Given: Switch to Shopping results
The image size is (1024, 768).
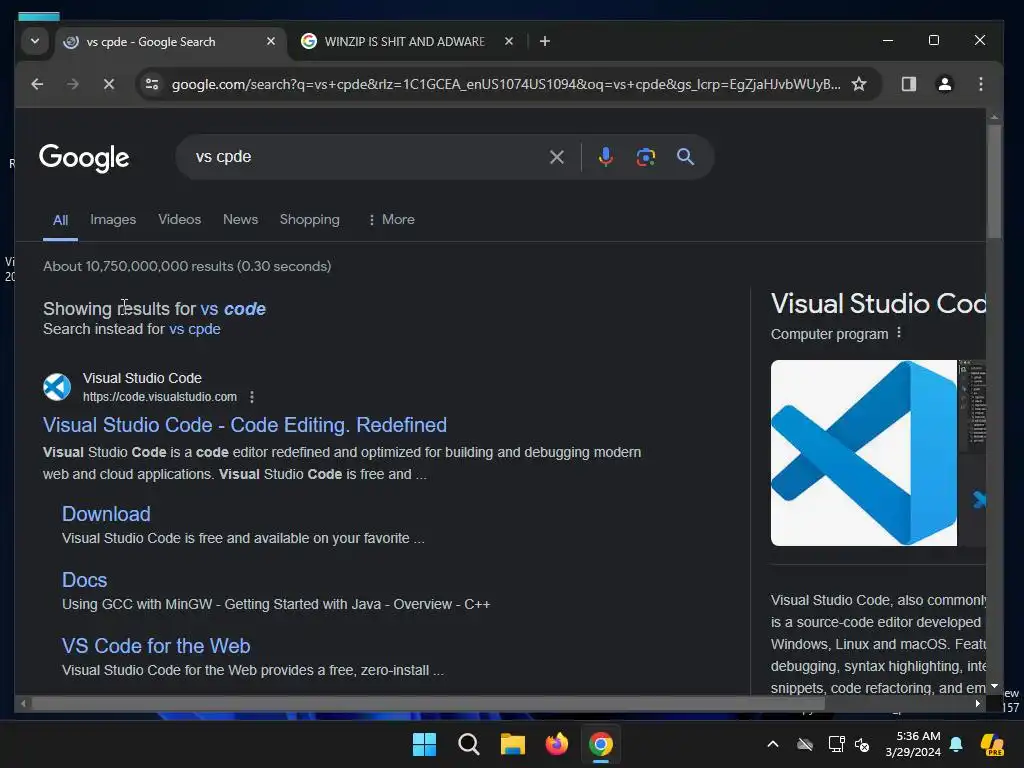Looking at the screenshot, I should 310,219.
